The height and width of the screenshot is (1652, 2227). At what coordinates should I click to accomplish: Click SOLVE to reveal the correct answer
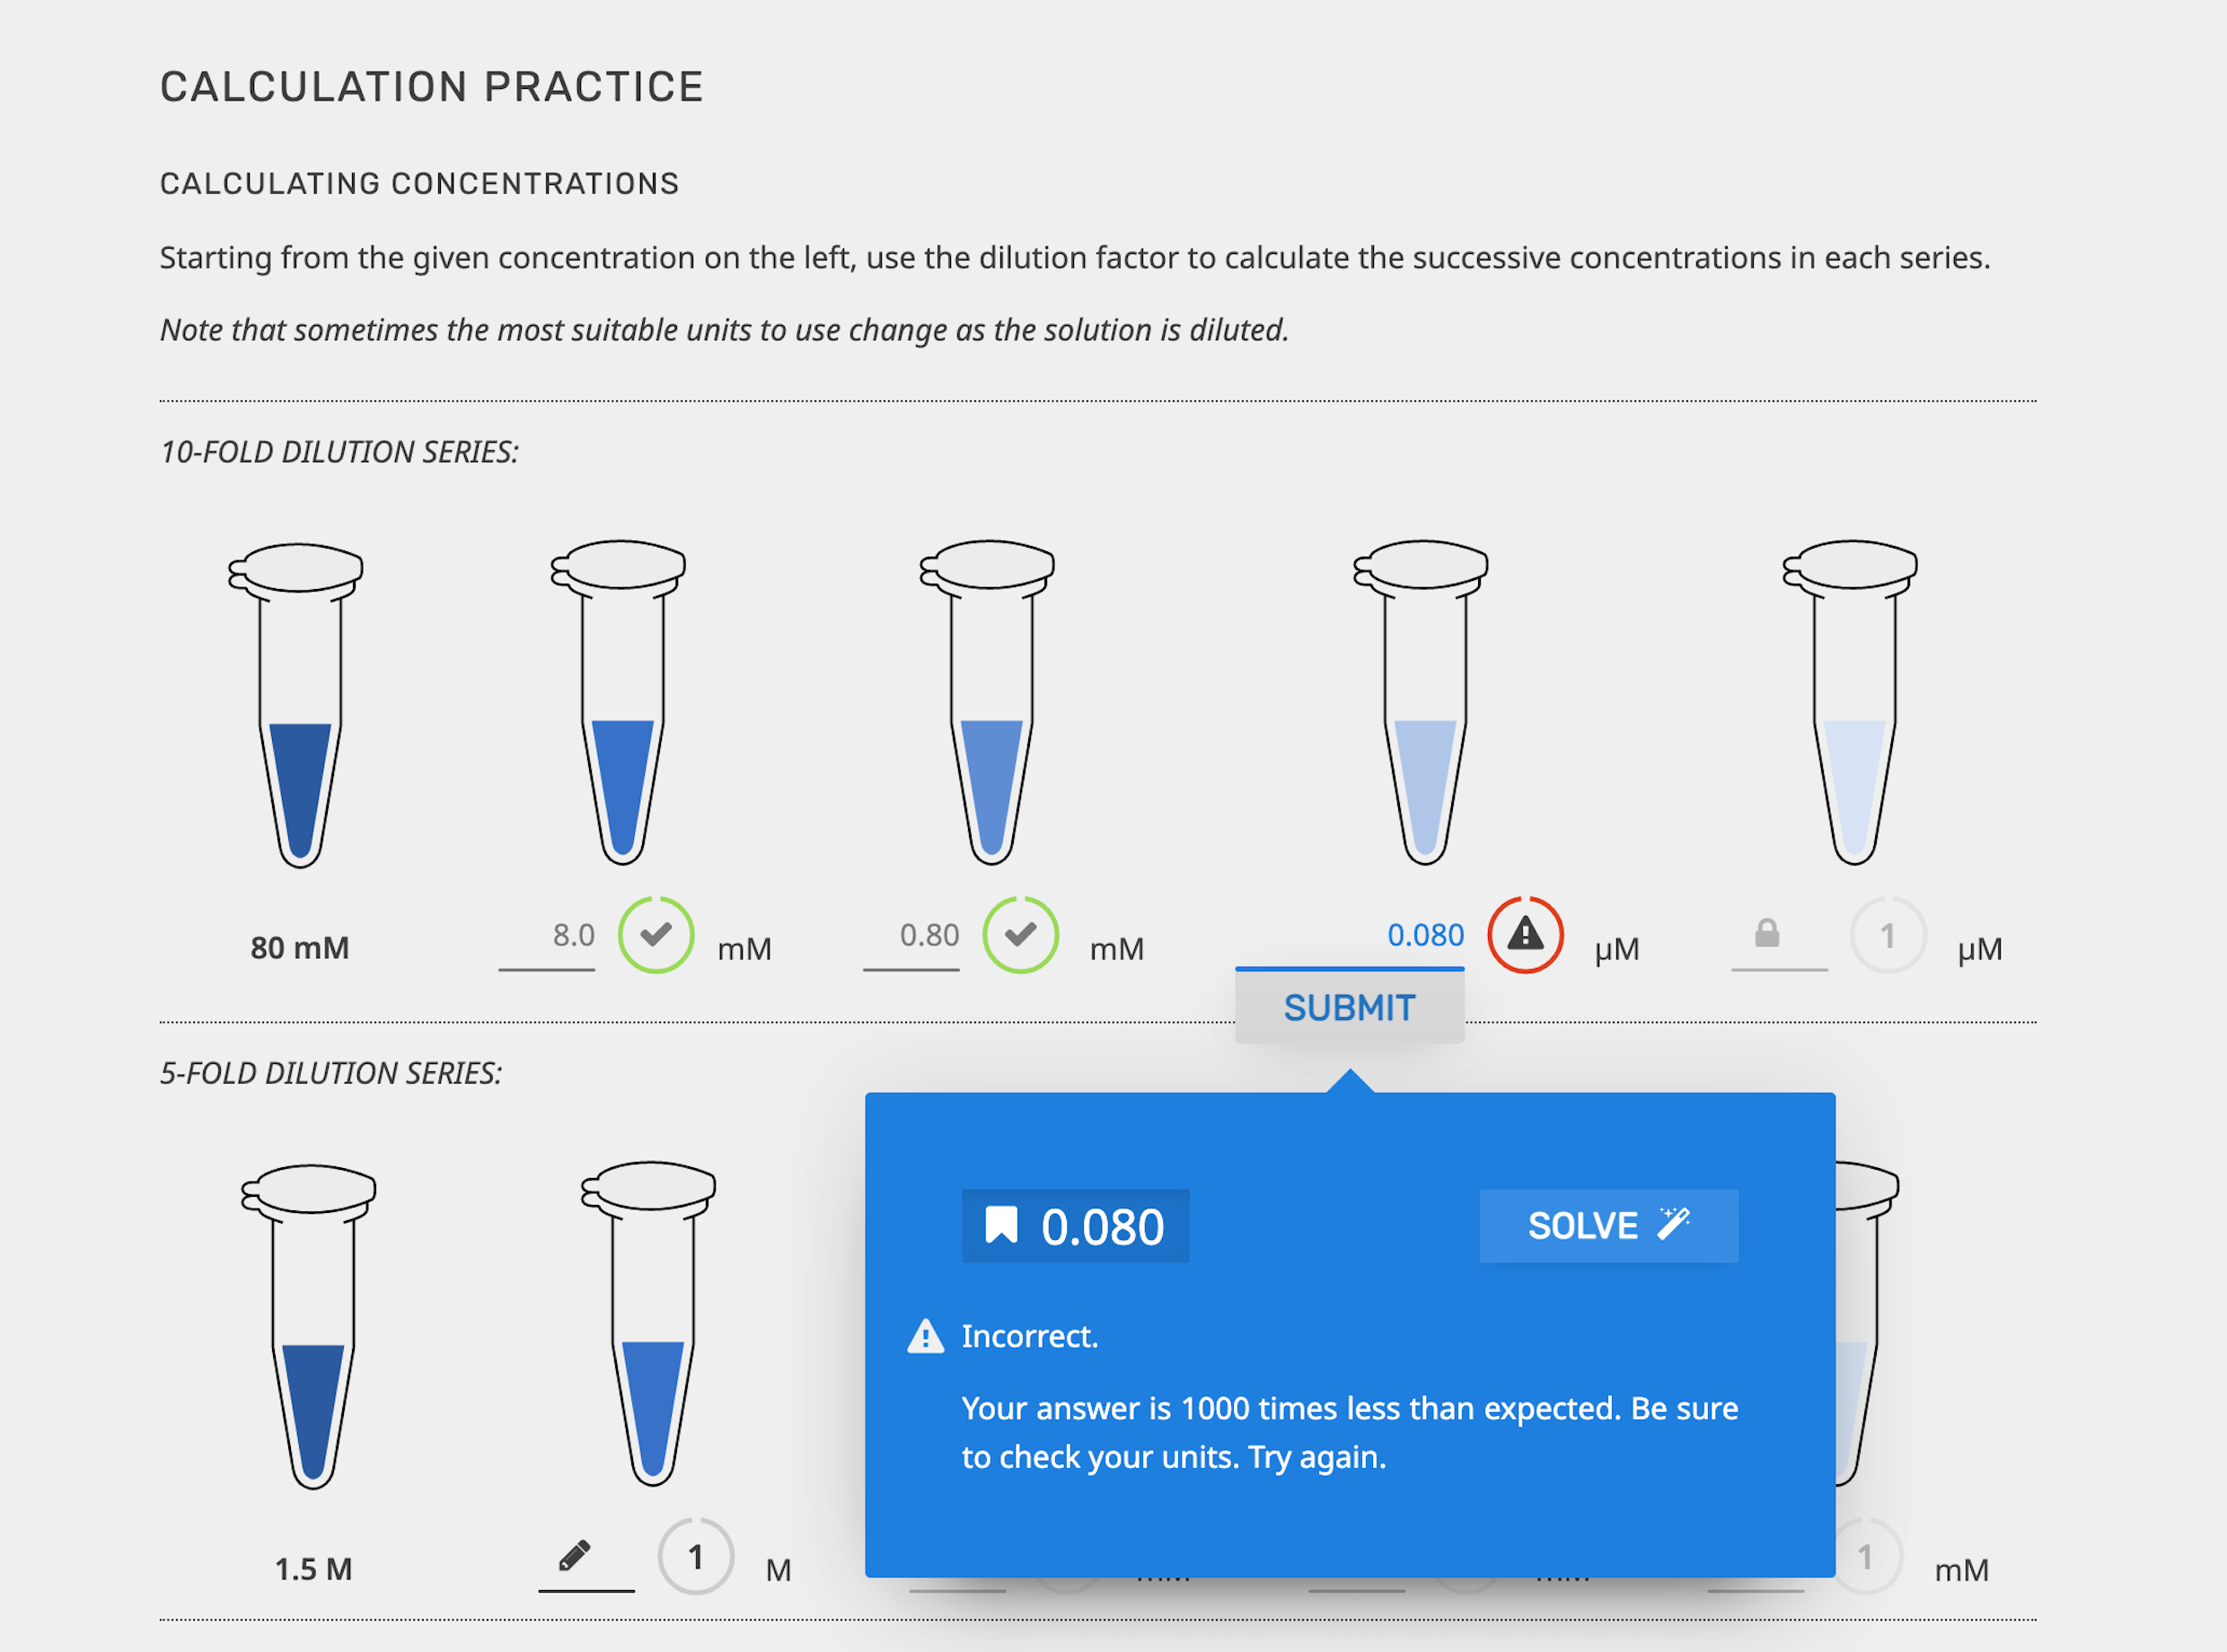(x=1608, y=1225)
